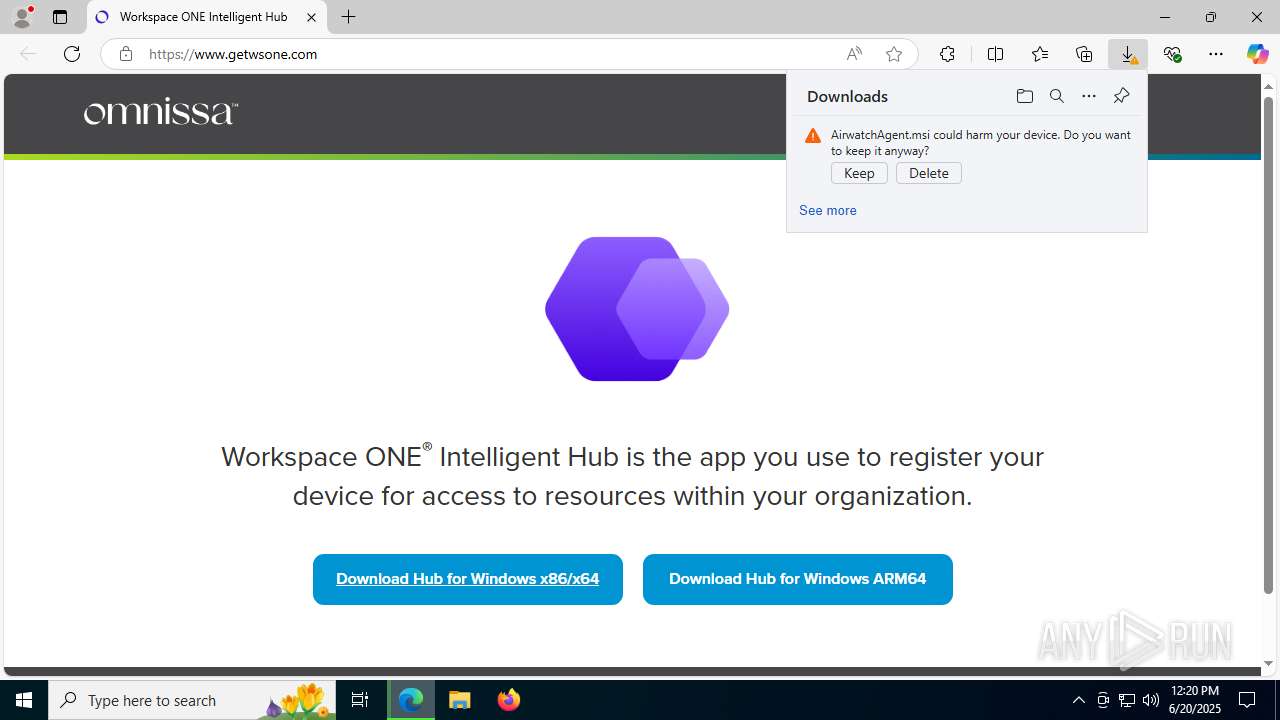This screenshot has width=1280, height=720.
Task: Click the scrollbar down arrow
Action: point(1268,663)
